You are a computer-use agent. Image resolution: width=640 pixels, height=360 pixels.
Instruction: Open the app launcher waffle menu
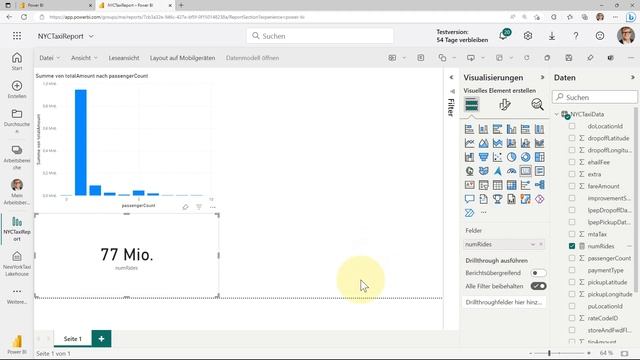[17, 36]
